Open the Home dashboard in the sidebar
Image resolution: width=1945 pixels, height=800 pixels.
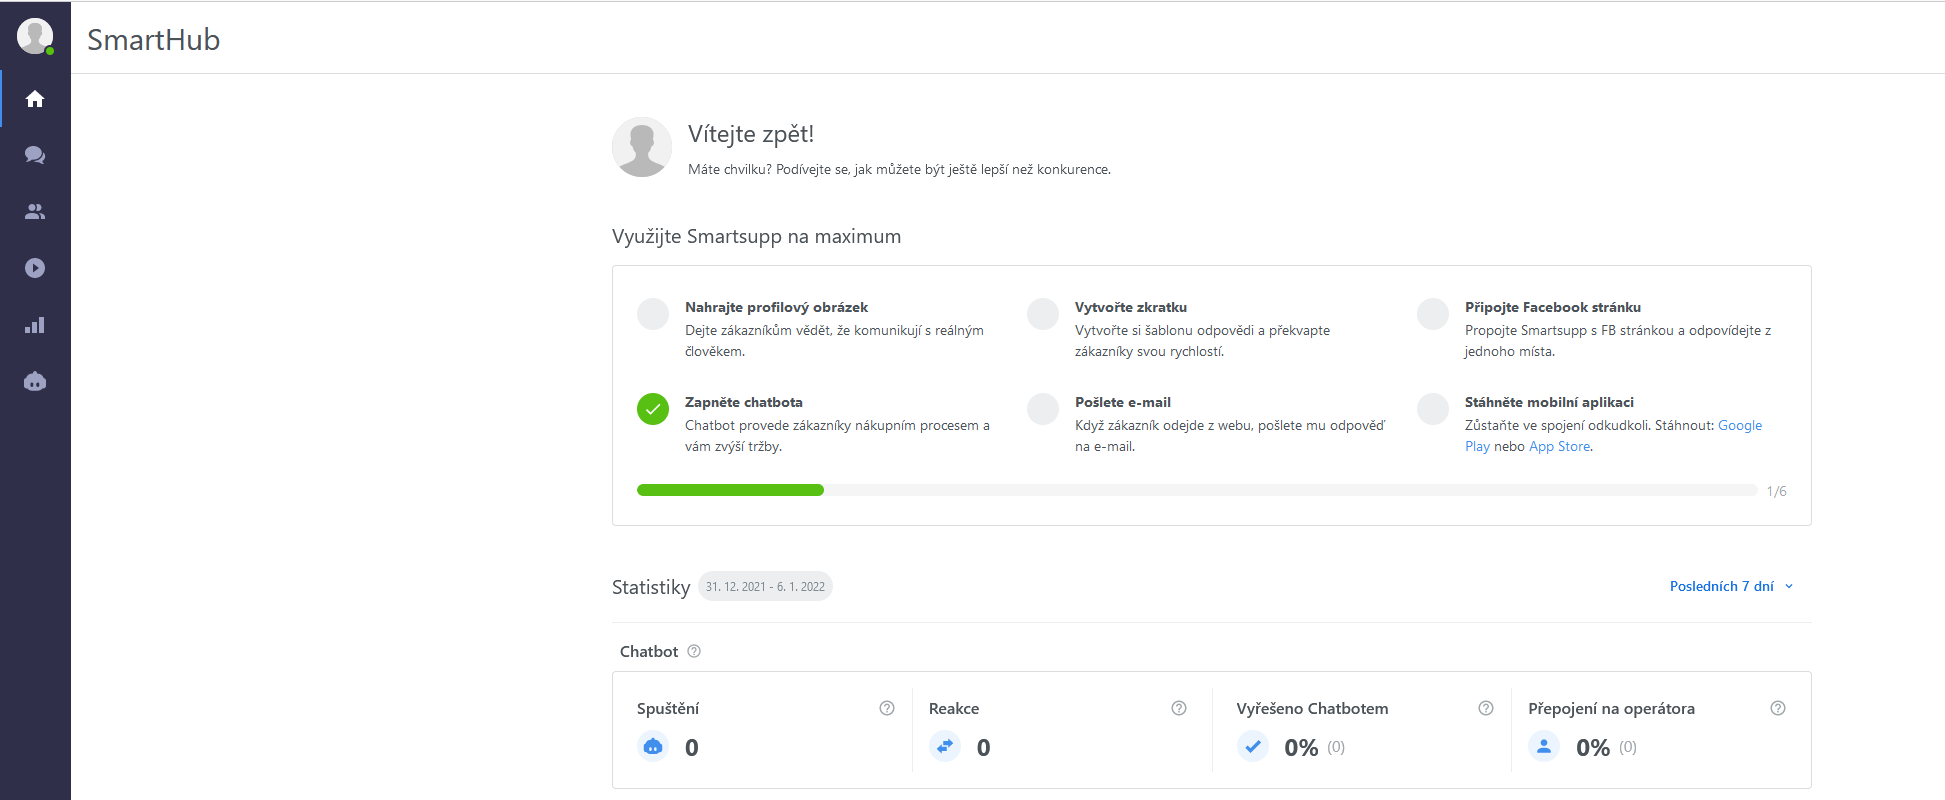[35, 99]
